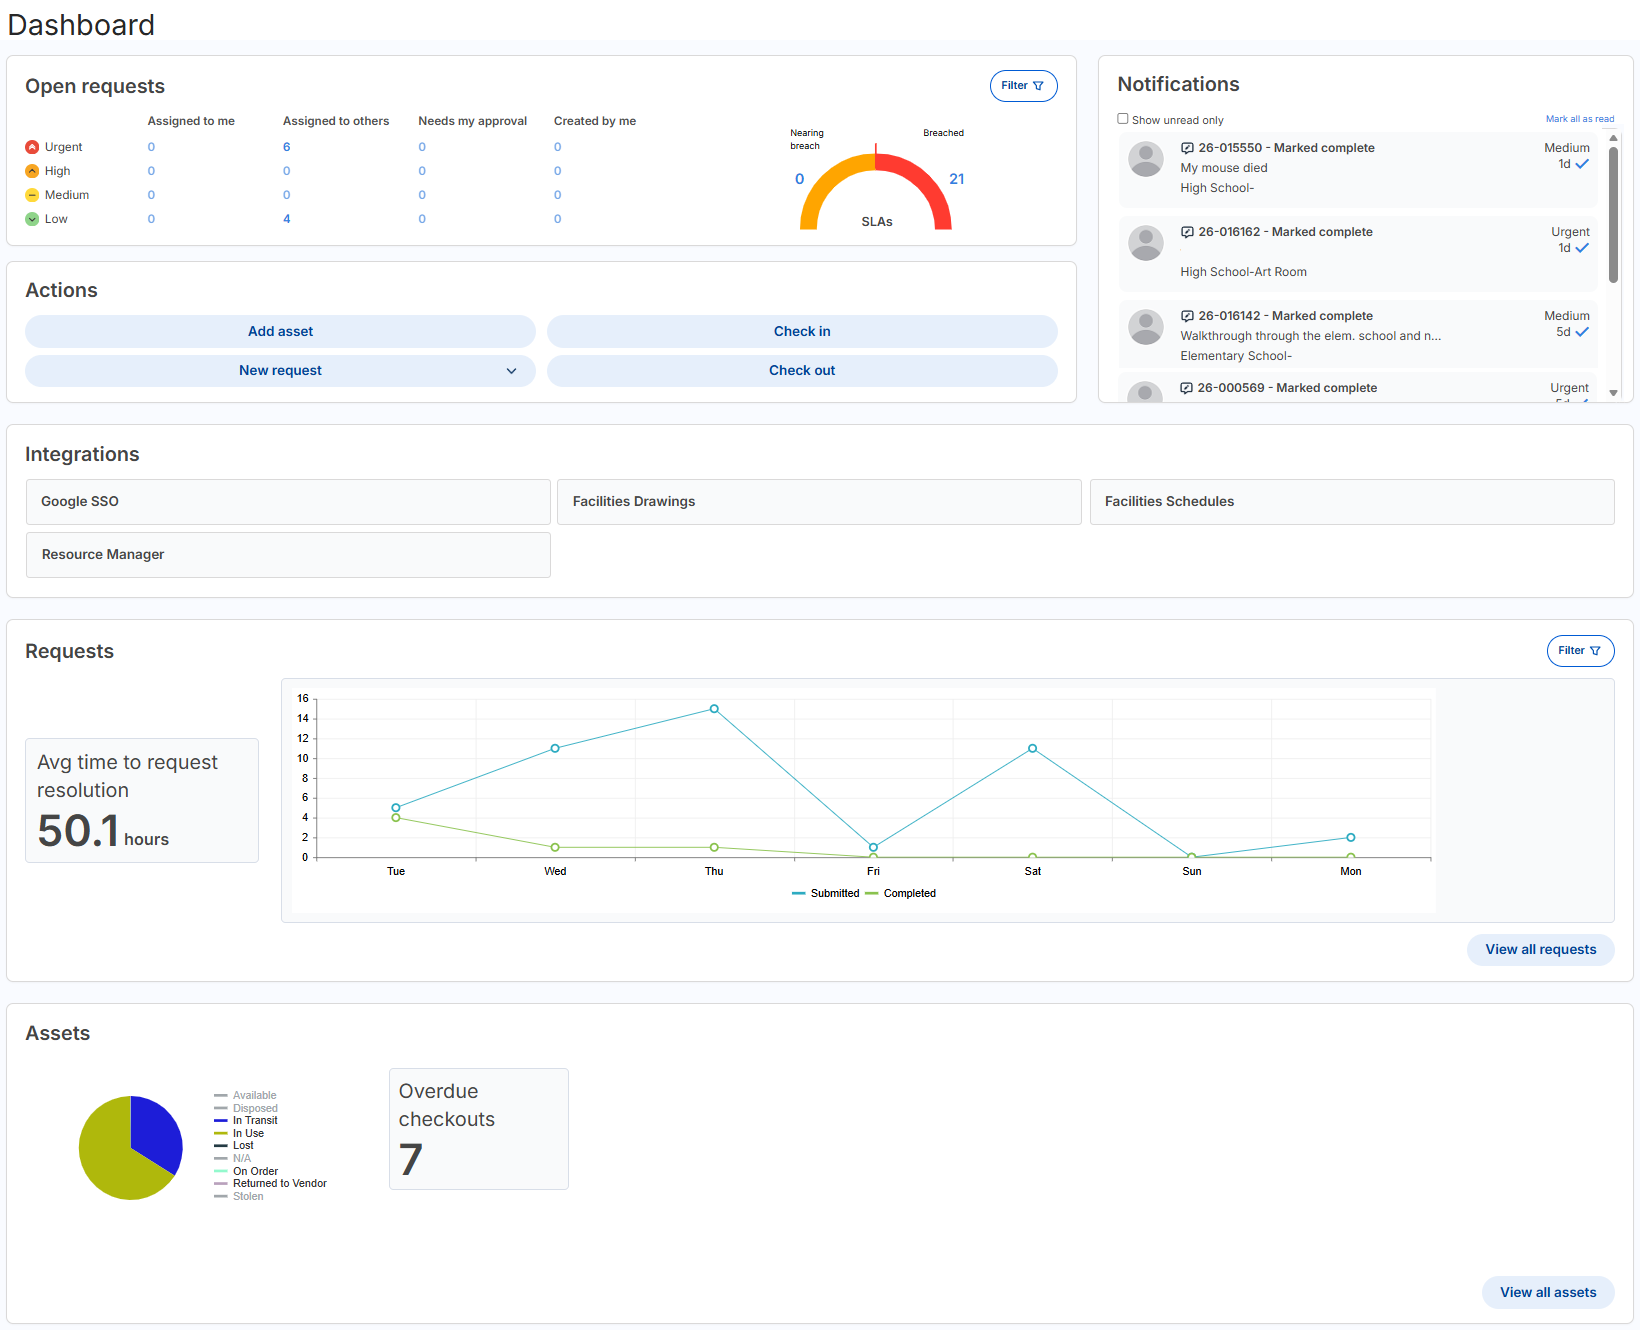
Task: Click View all requests
Action: [x=1540, y=949]
